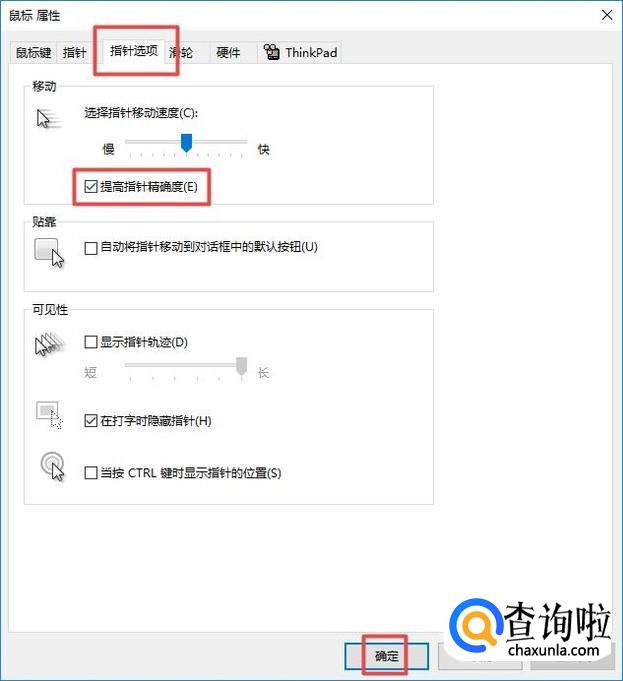Open the ThinkPad tab
Screen dimensions: 623x681
300,53
